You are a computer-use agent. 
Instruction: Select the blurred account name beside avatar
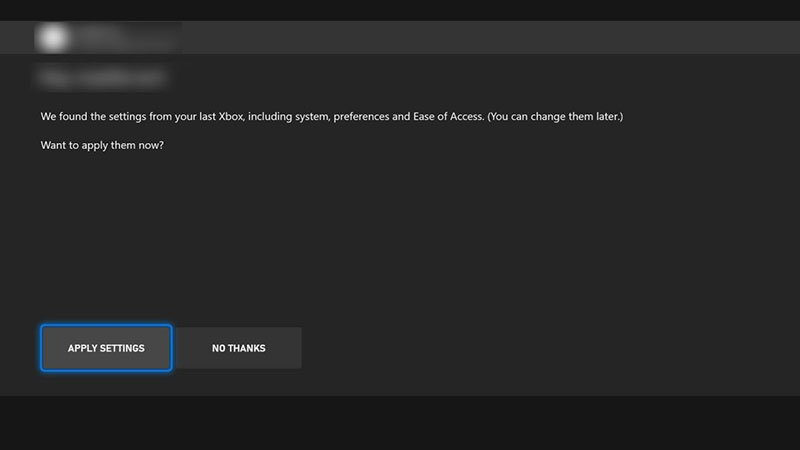tap(110, 37)
